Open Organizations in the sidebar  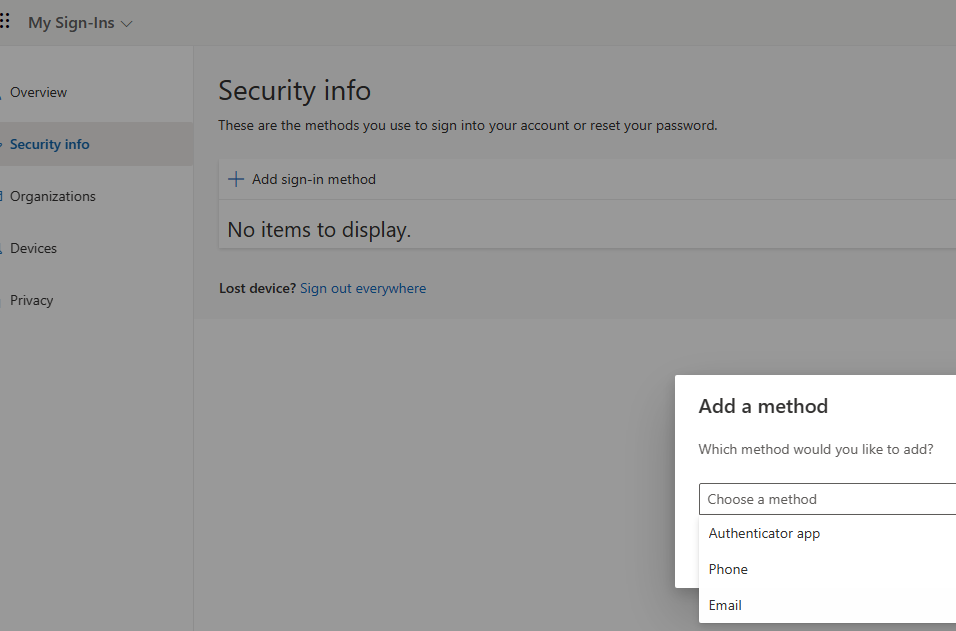click(x=53, y=196)
